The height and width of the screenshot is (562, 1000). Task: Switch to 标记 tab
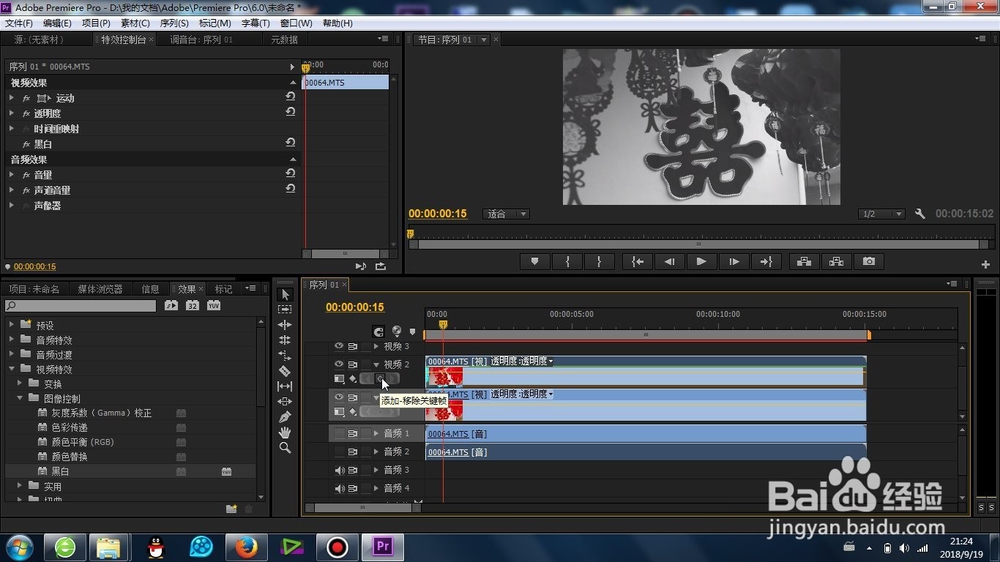pyautogui.click(x=223, y=289)
